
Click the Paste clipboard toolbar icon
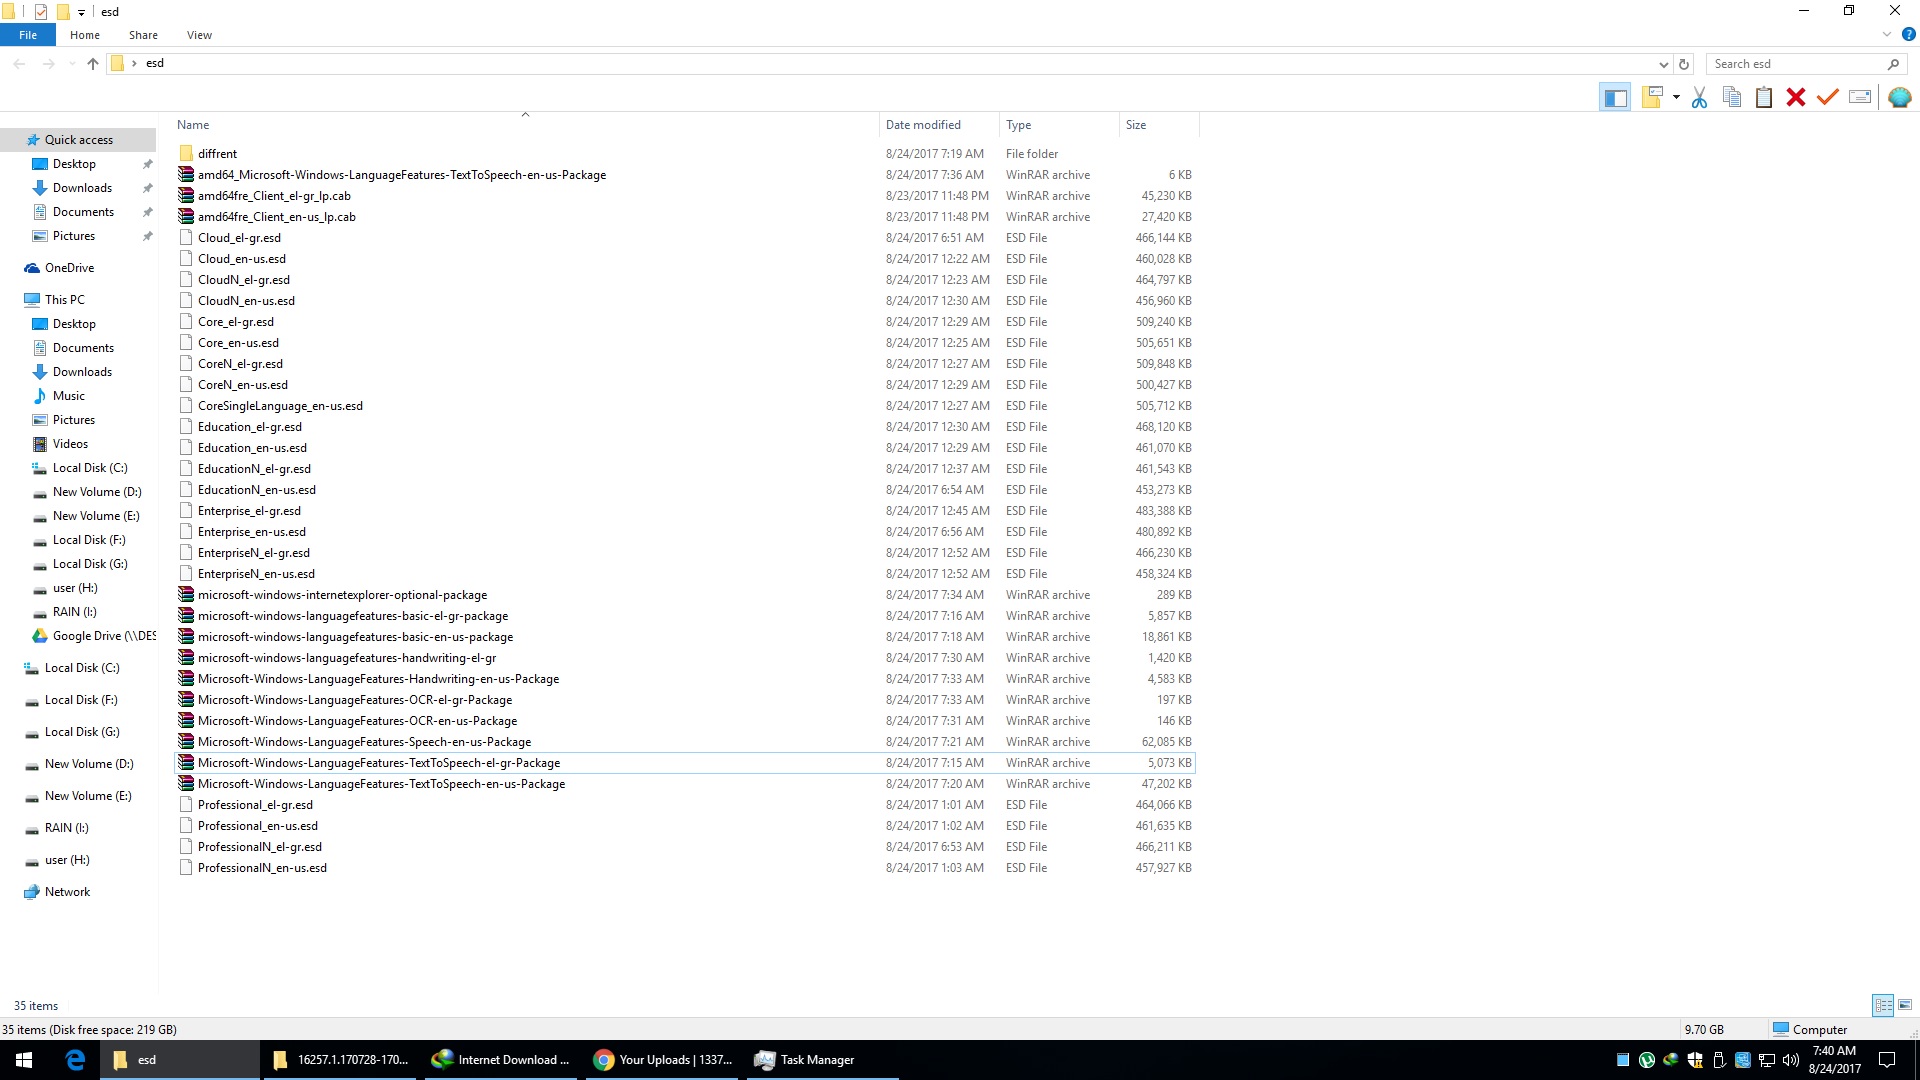1764,97
